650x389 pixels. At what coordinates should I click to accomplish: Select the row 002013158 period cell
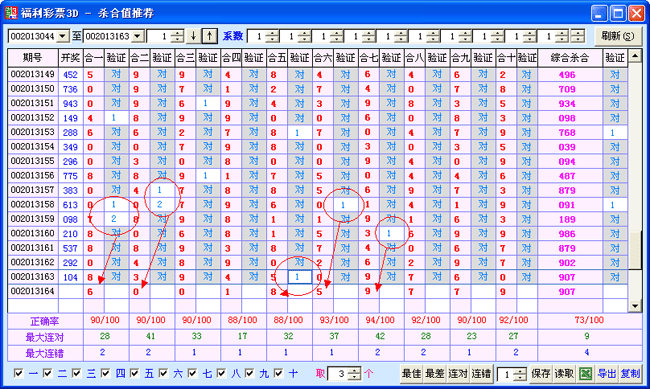(33, 204)
